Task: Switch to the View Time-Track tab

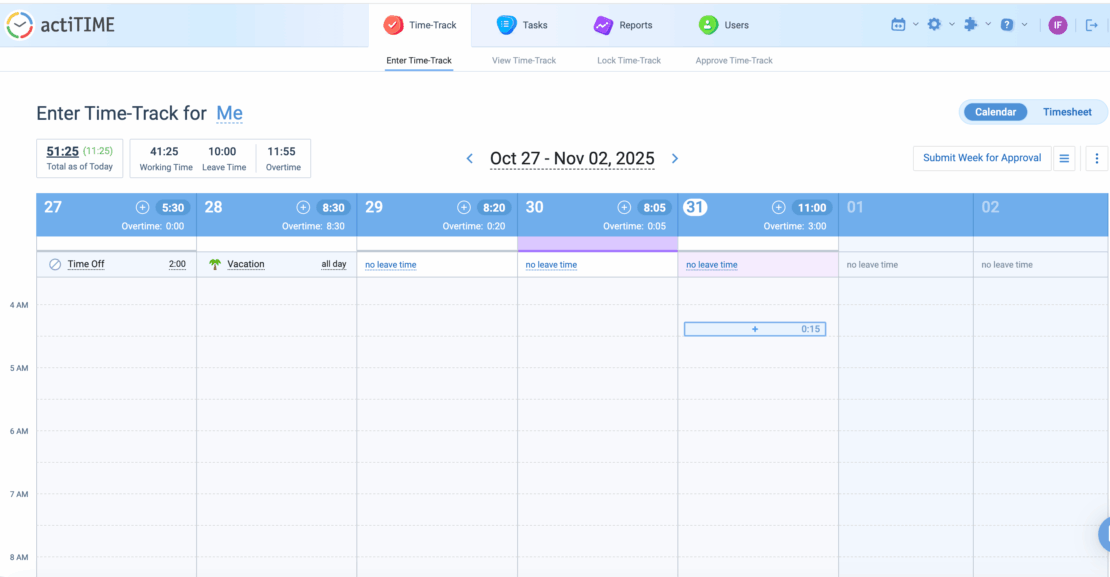Action: pyautogui.click(x=524, y=60)
